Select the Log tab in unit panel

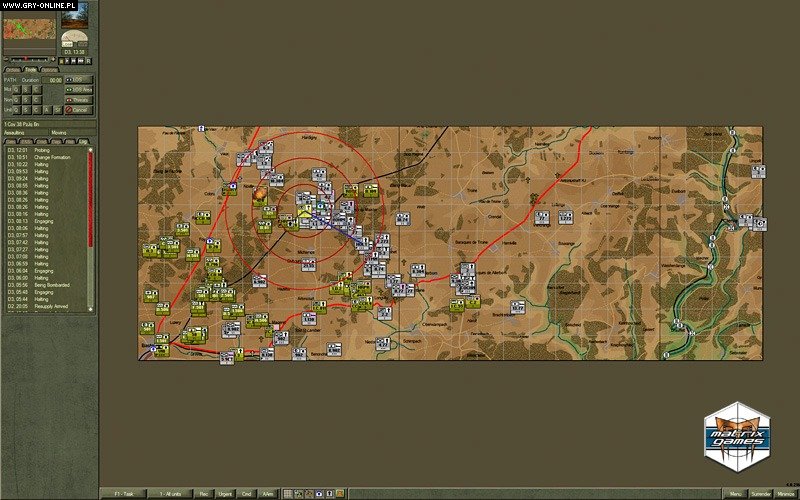coord(83,141)
